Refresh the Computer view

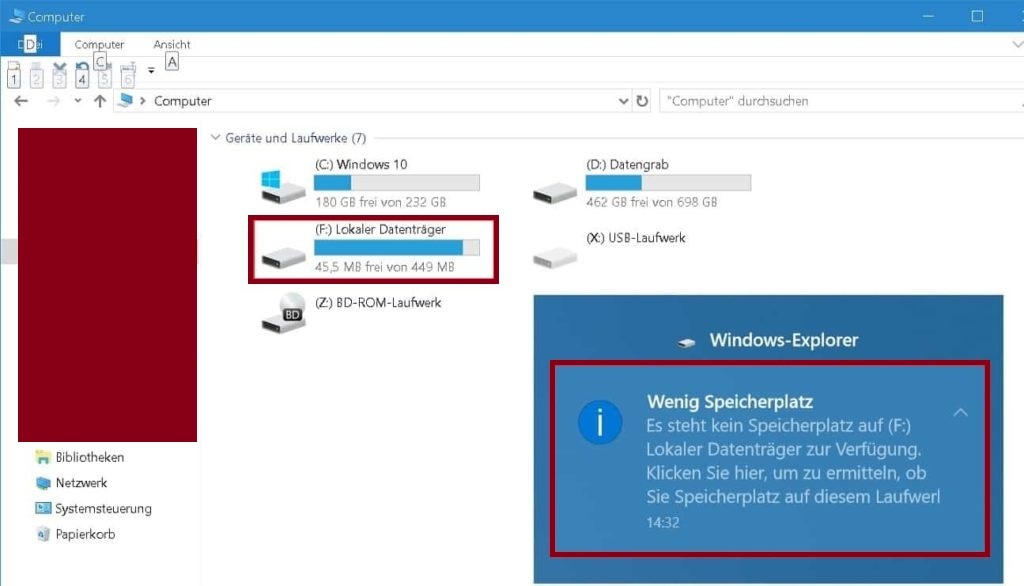click(x=643, y=101)
